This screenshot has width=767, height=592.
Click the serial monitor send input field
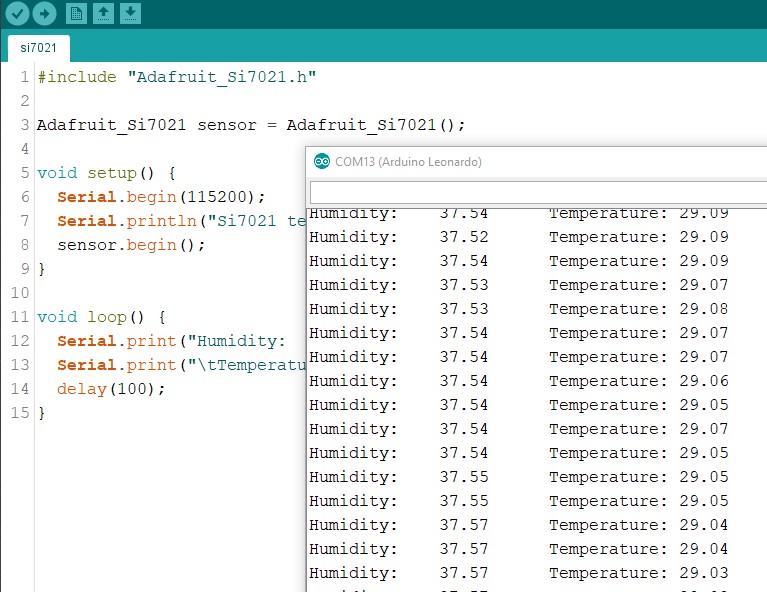pyautogui.click(x=538, y=193)
